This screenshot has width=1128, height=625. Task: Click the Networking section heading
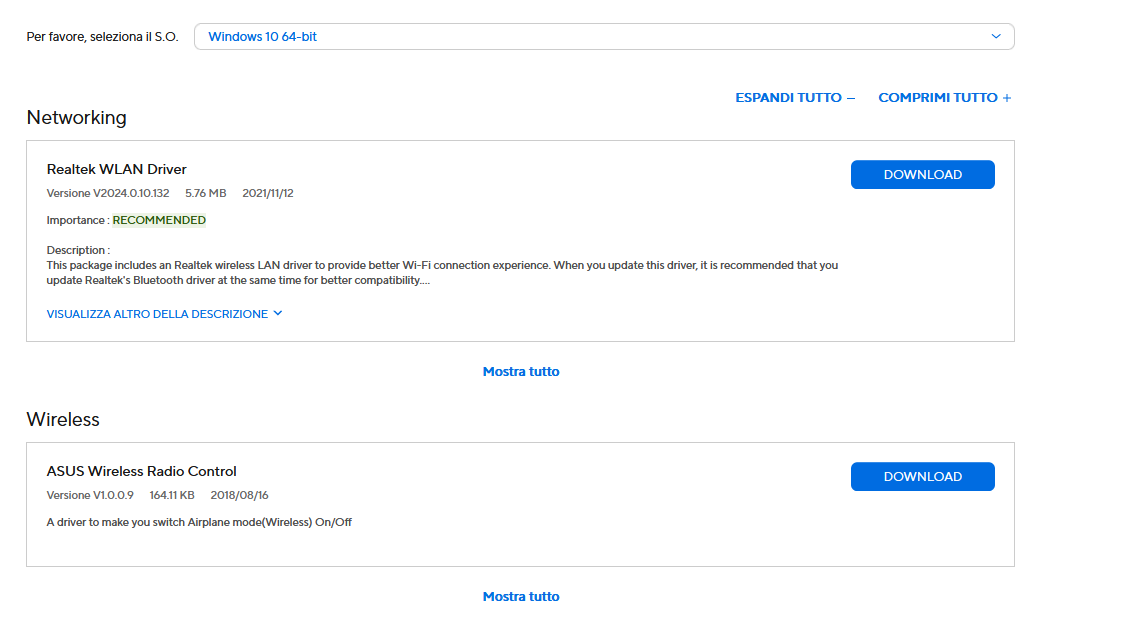76,117
